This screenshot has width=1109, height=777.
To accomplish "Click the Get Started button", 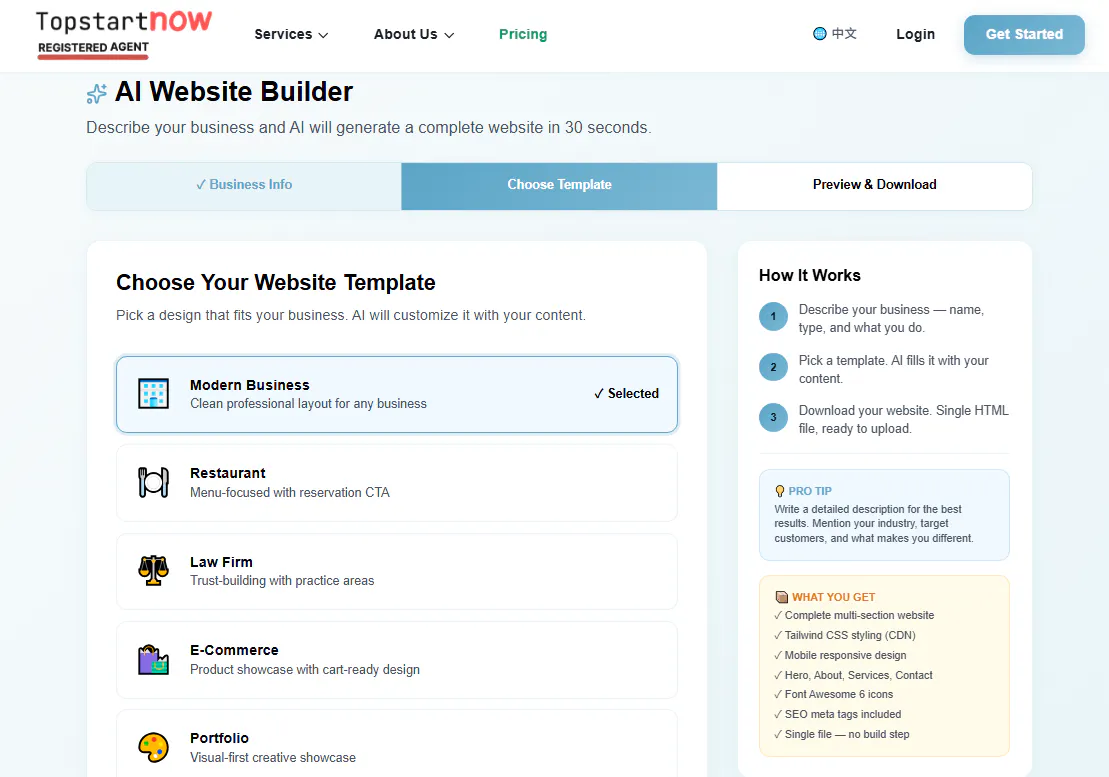I will 1024,35.
